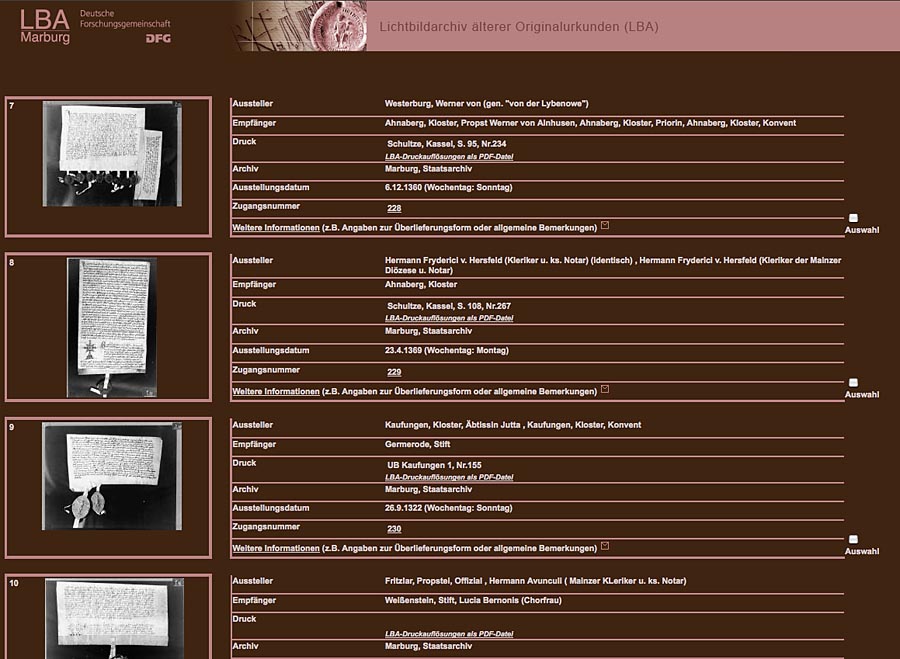Click Weitere Informationen link for record 8
The height and width of the screenshot is (659, 900).
click(x=276, y=391)
